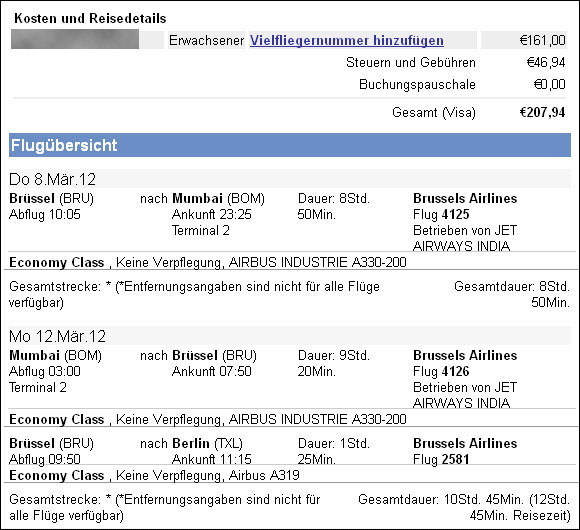Click flight number 4125

click(x=455, y=214)
